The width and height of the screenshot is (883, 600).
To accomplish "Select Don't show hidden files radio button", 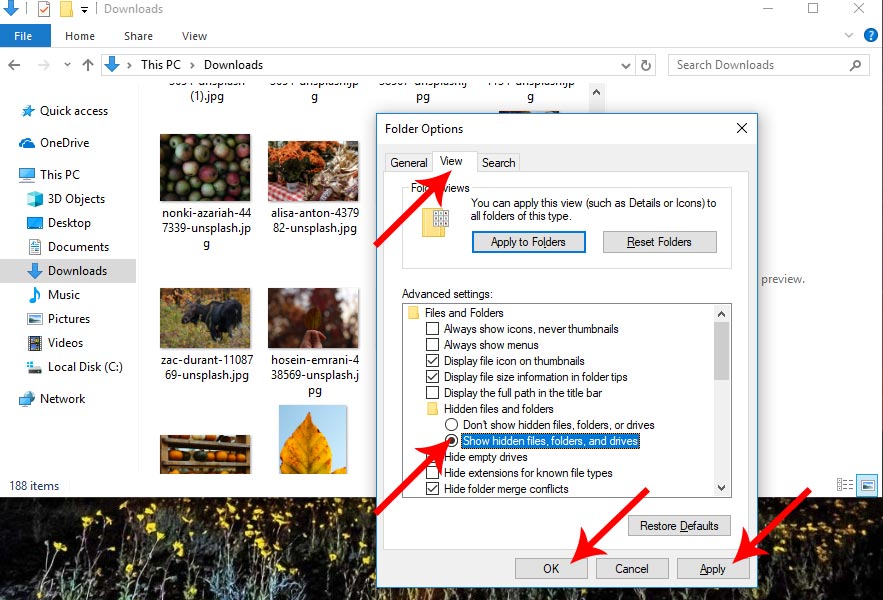I will (x=451, y=425).
